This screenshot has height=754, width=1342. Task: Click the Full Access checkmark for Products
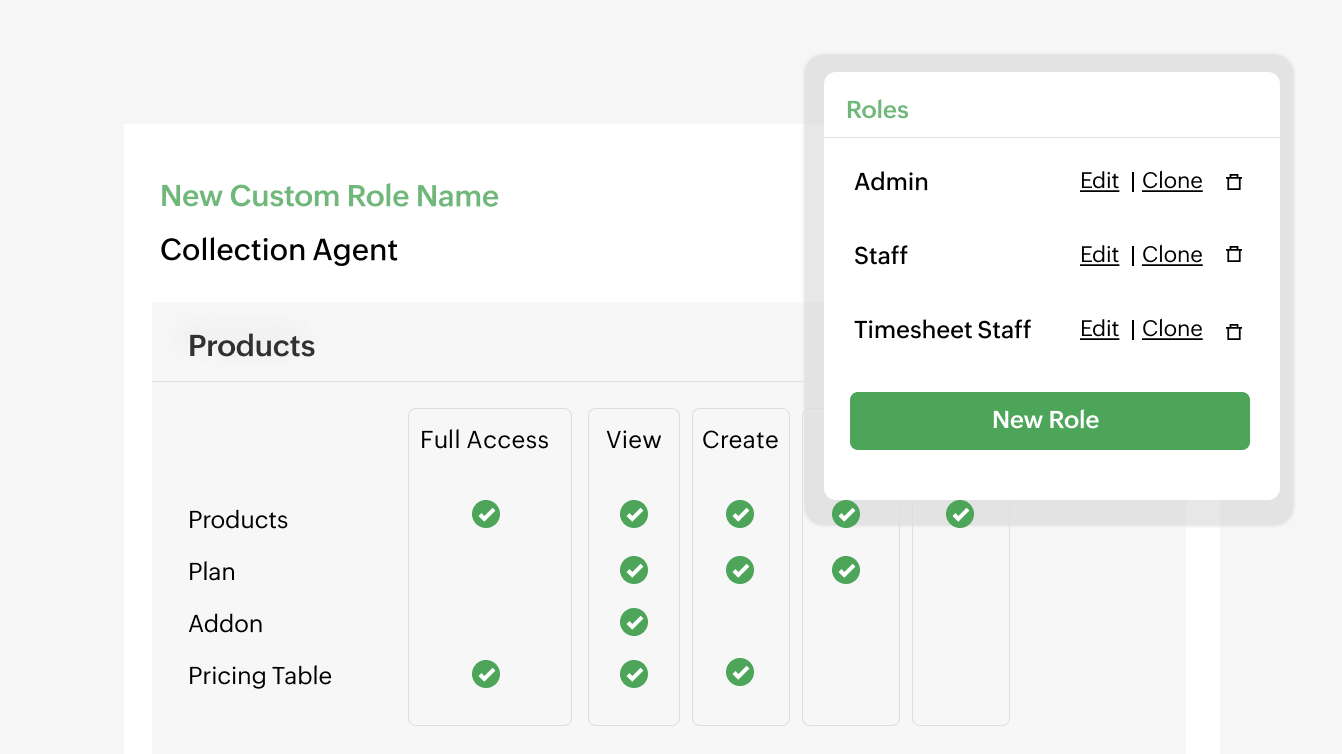click(487, 514)
